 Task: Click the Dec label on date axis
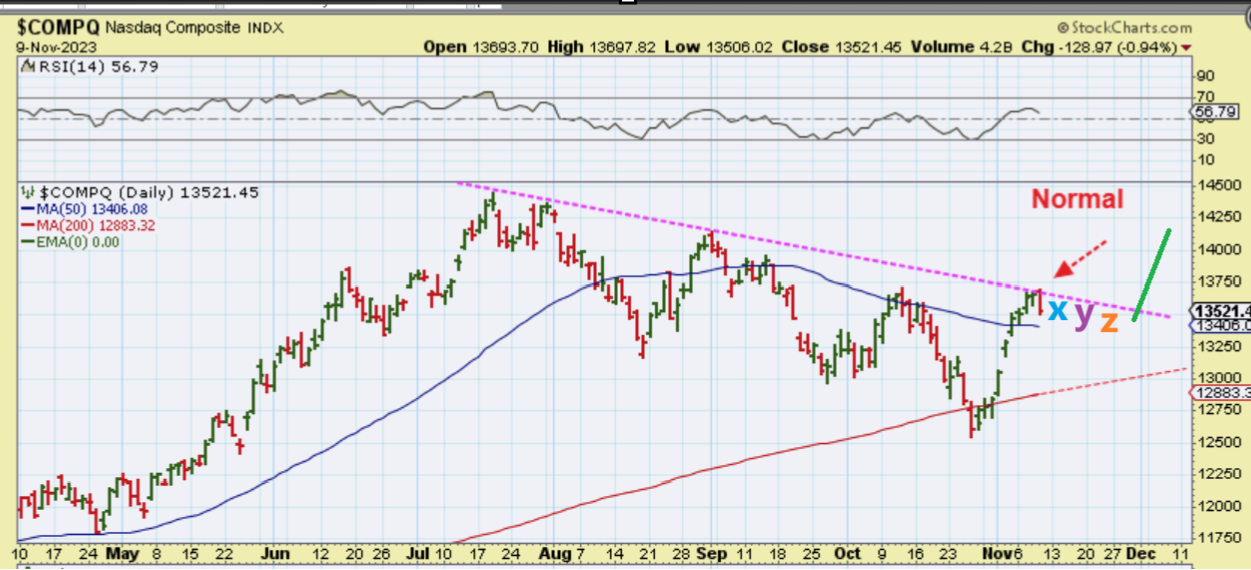(1140, 553)
